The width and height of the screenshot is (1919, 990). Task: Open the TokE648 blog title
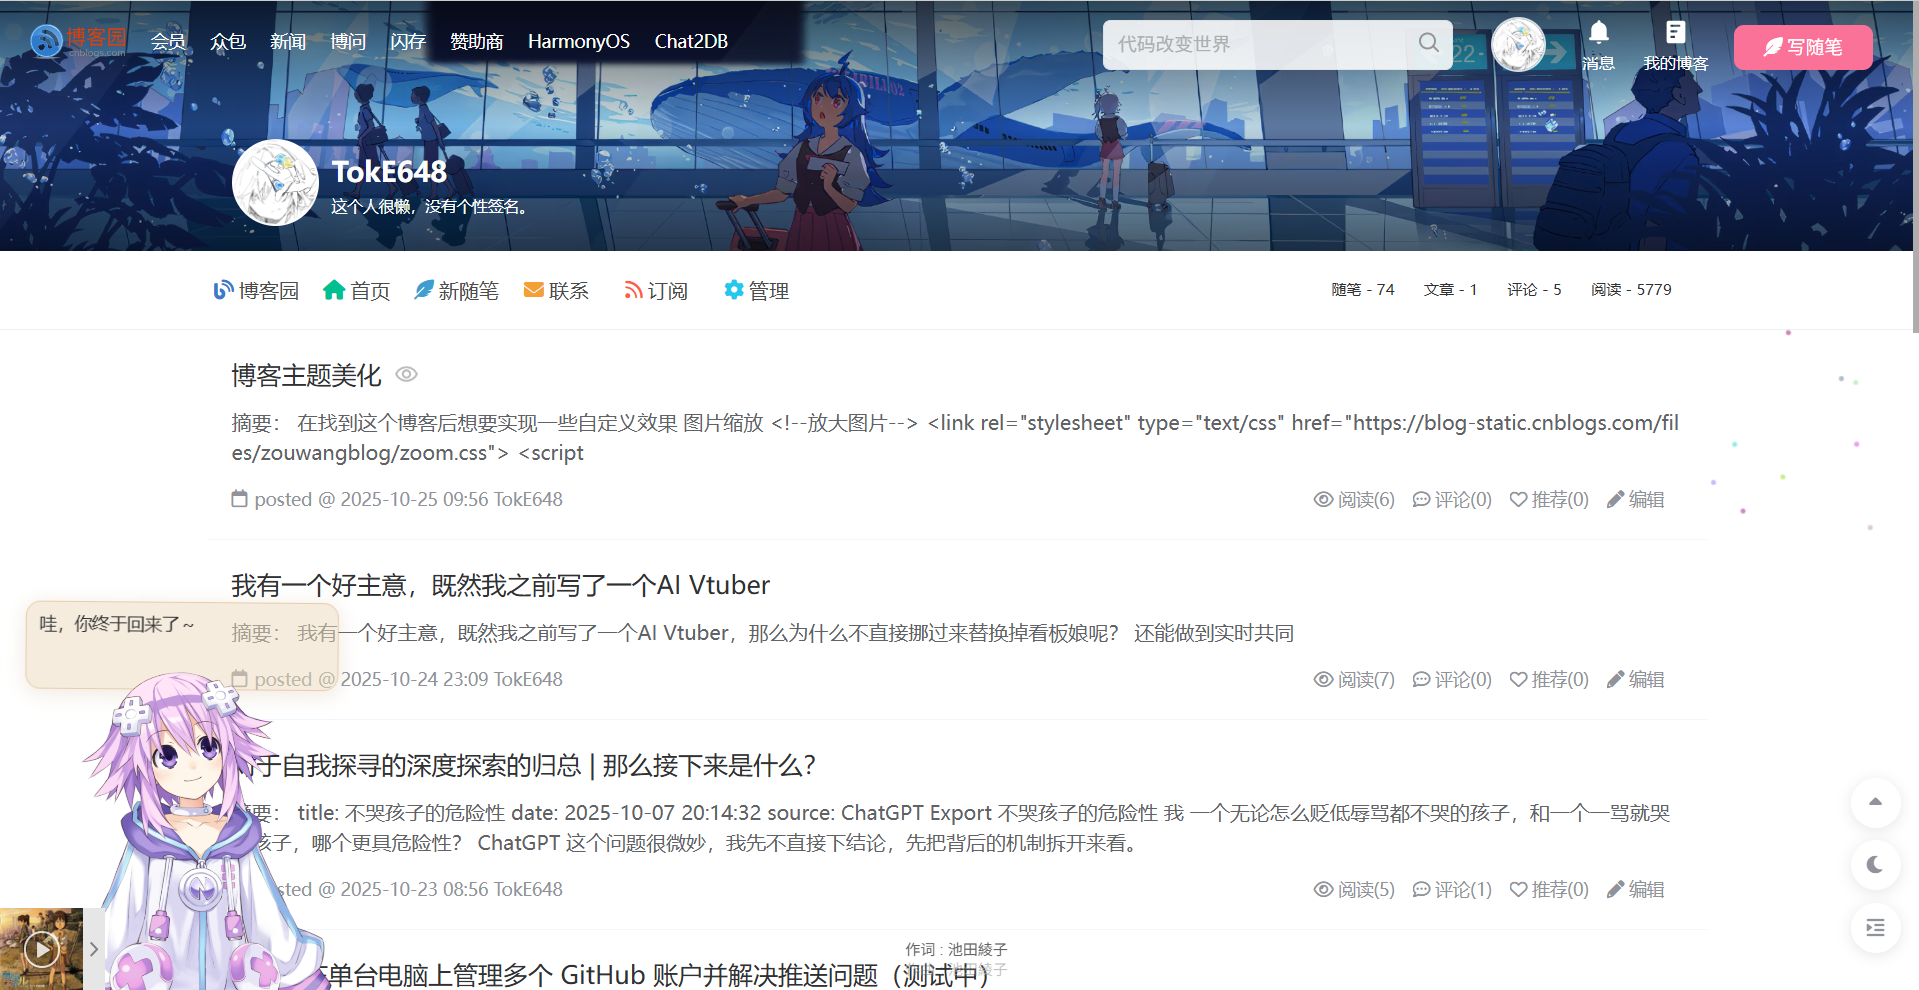(389, 172)
